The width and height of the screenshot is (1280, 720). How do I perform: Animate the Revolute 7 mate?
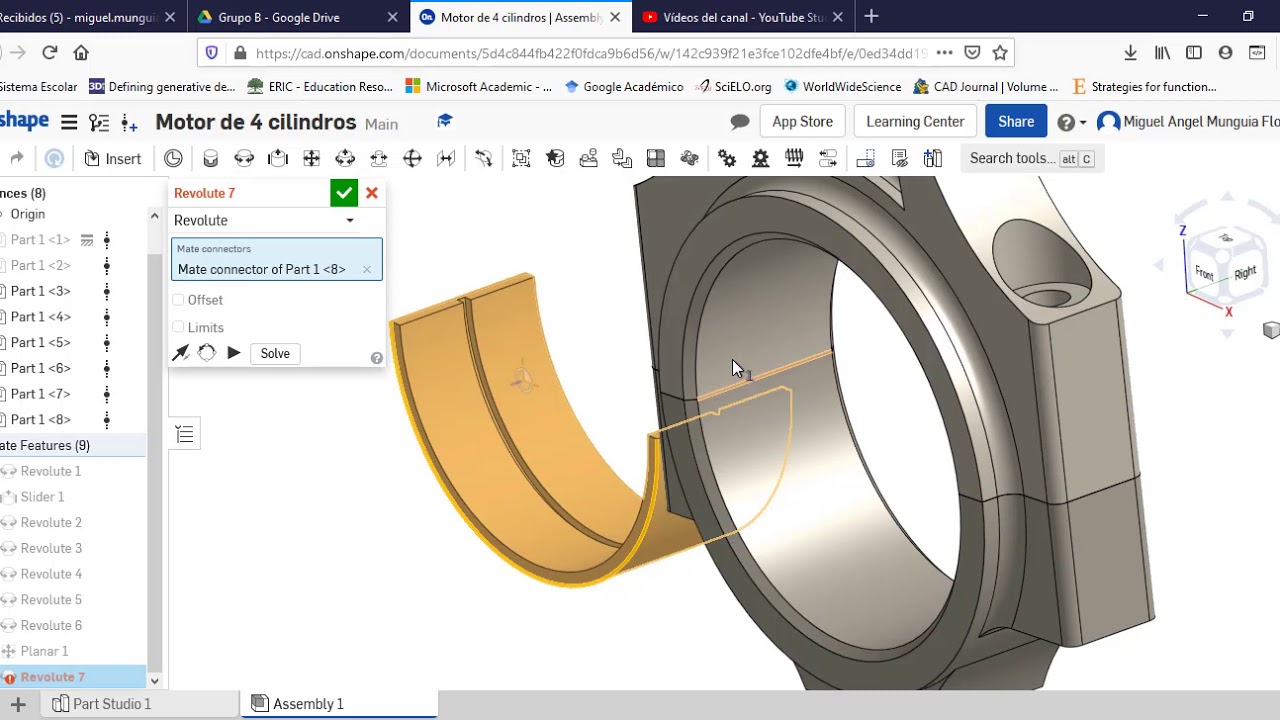click(234, 353)
